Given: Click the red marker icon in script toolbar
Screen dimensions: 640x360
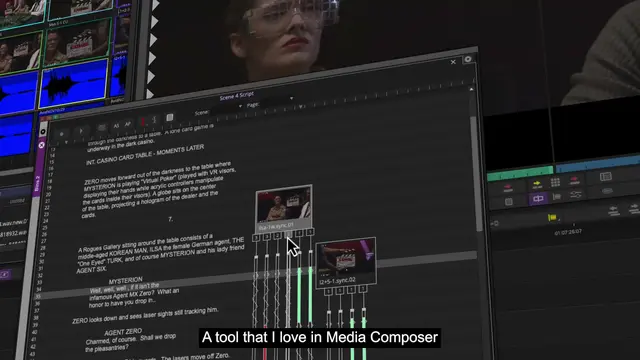Looking at the screenshot, I should (x=143, y=122).
